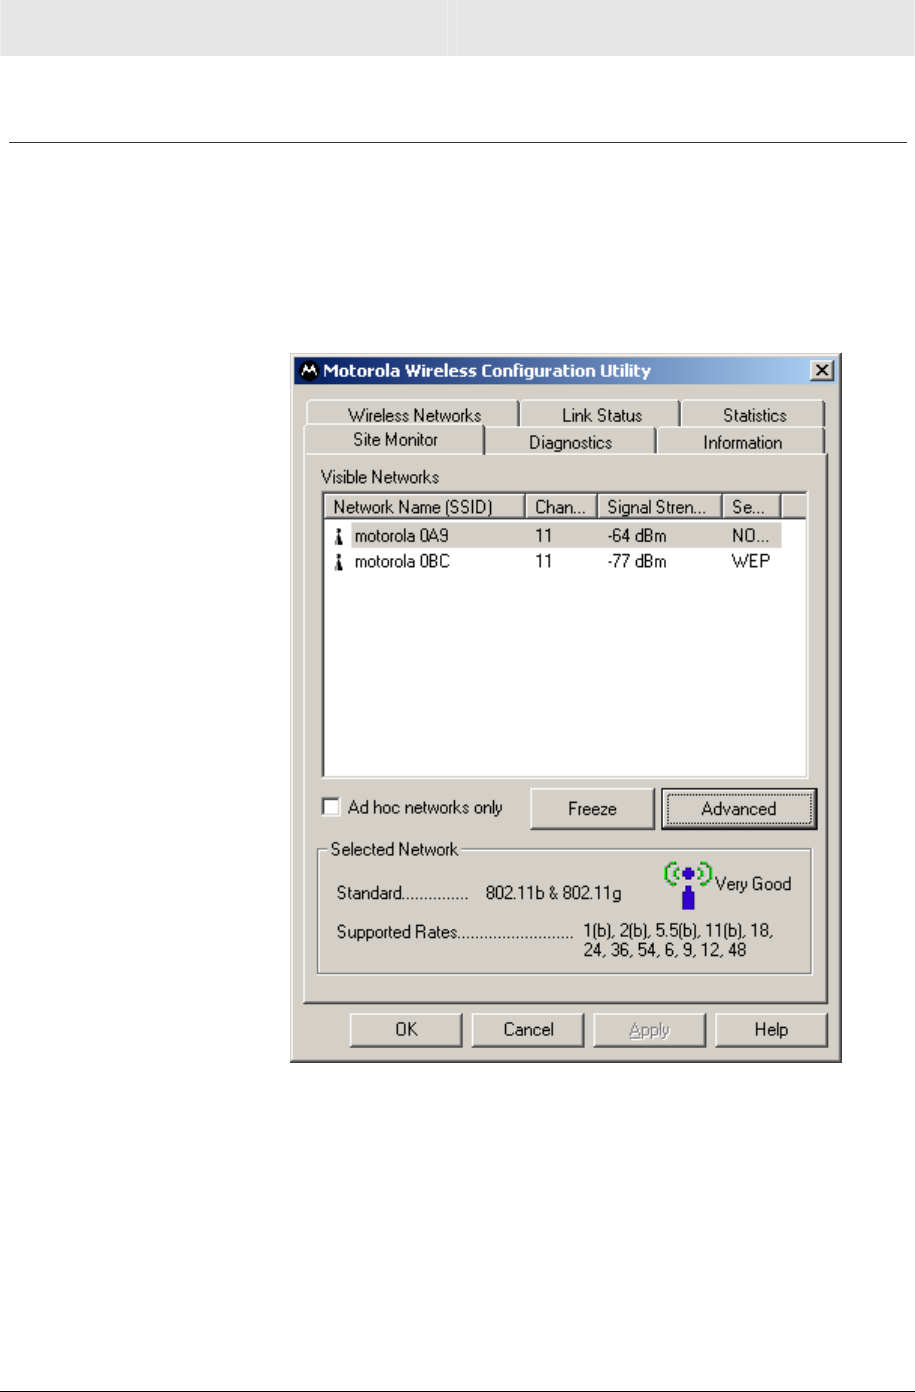This screenshot has height=1392, width=915.
Task: Click the NO... security entry for 0A9
Action: tap(751, 536)
